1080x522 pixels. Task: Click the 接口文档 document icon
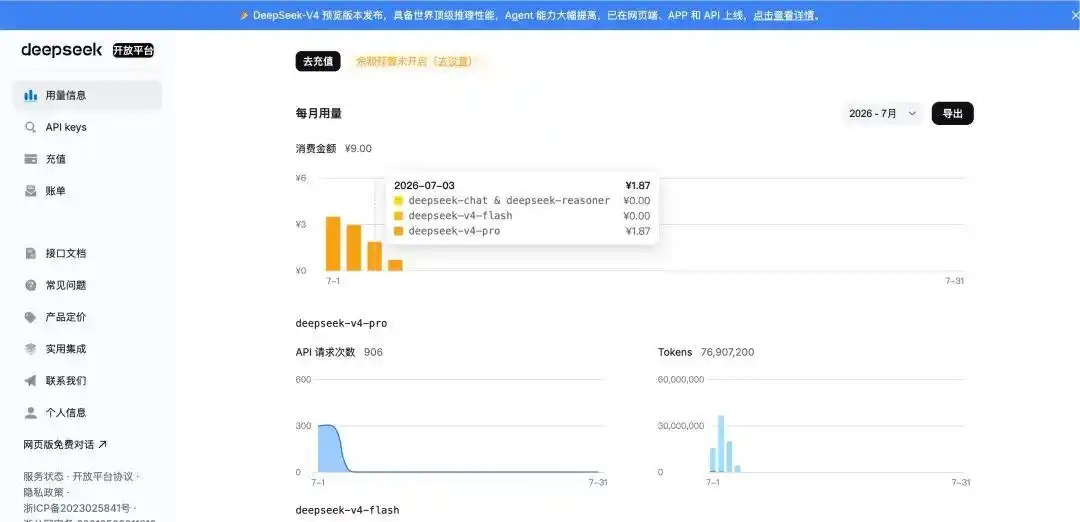[x=30, y=253]
